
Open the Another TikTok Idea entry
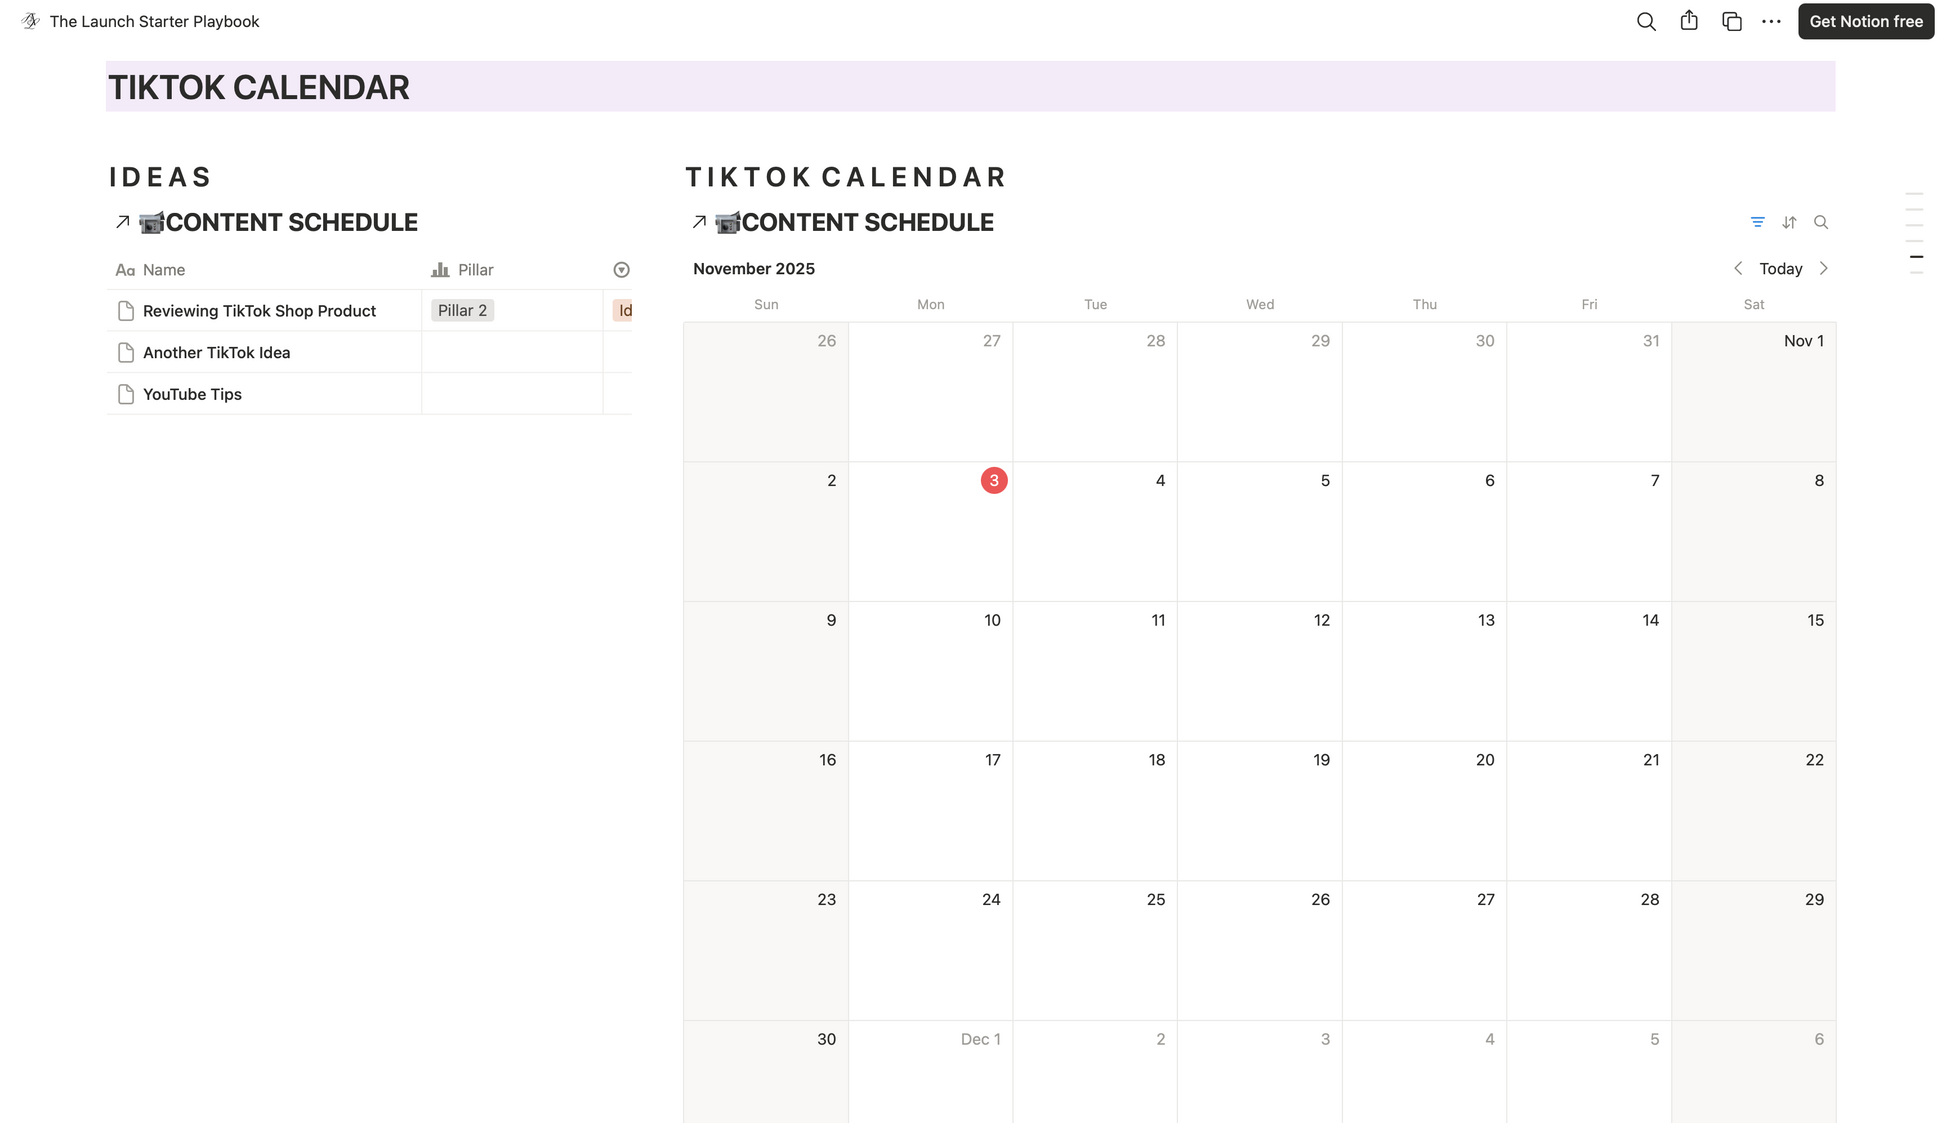(x=216, y=353)
